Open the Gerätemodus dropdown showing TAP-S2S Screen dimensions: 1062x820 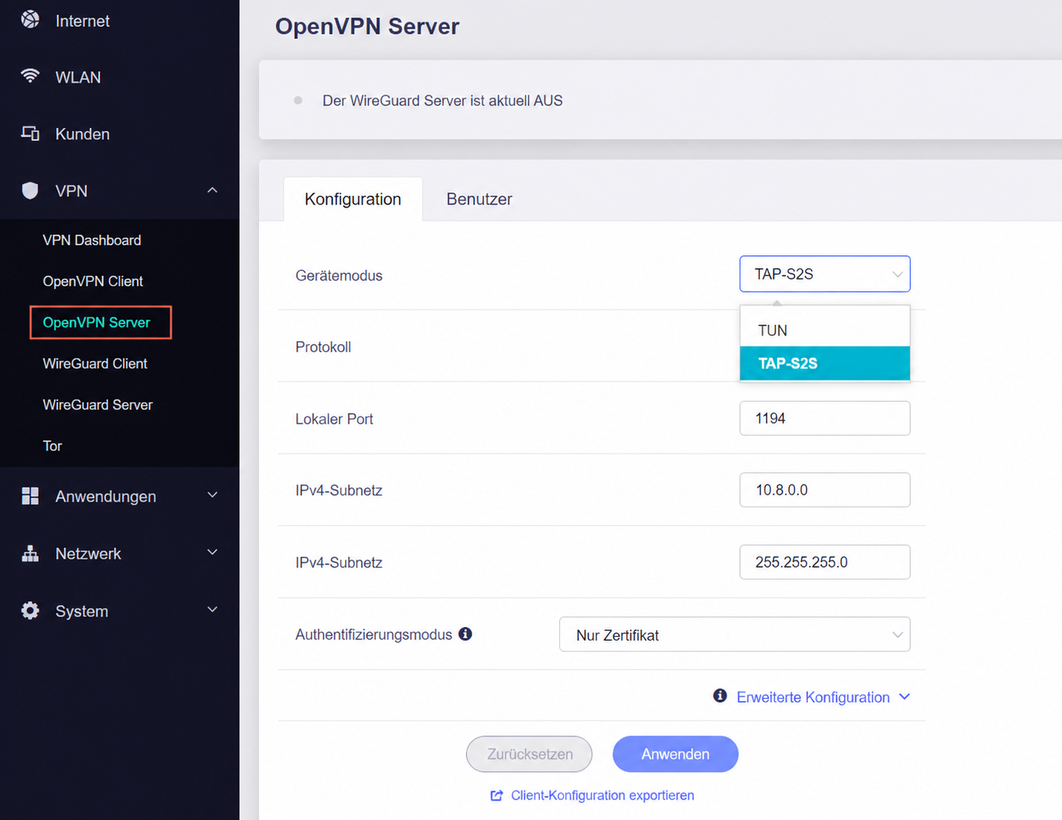(x=824, y=274)
